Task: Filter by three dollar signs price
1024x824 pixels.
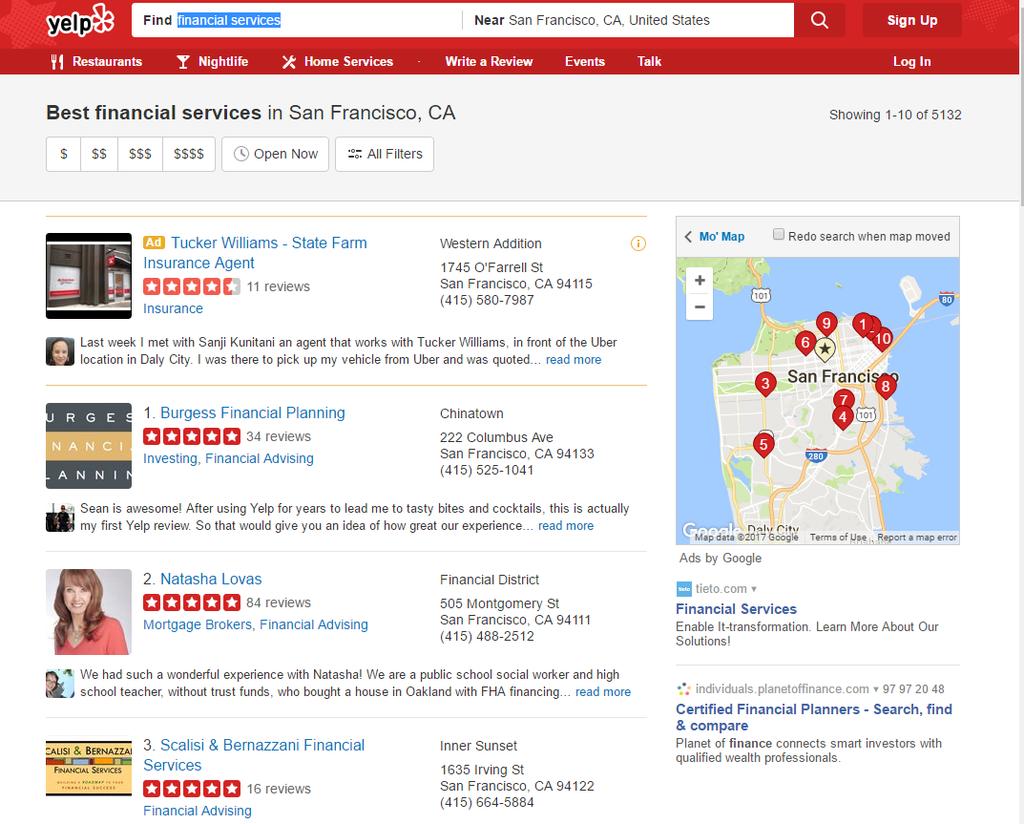Action: [140, 154]
